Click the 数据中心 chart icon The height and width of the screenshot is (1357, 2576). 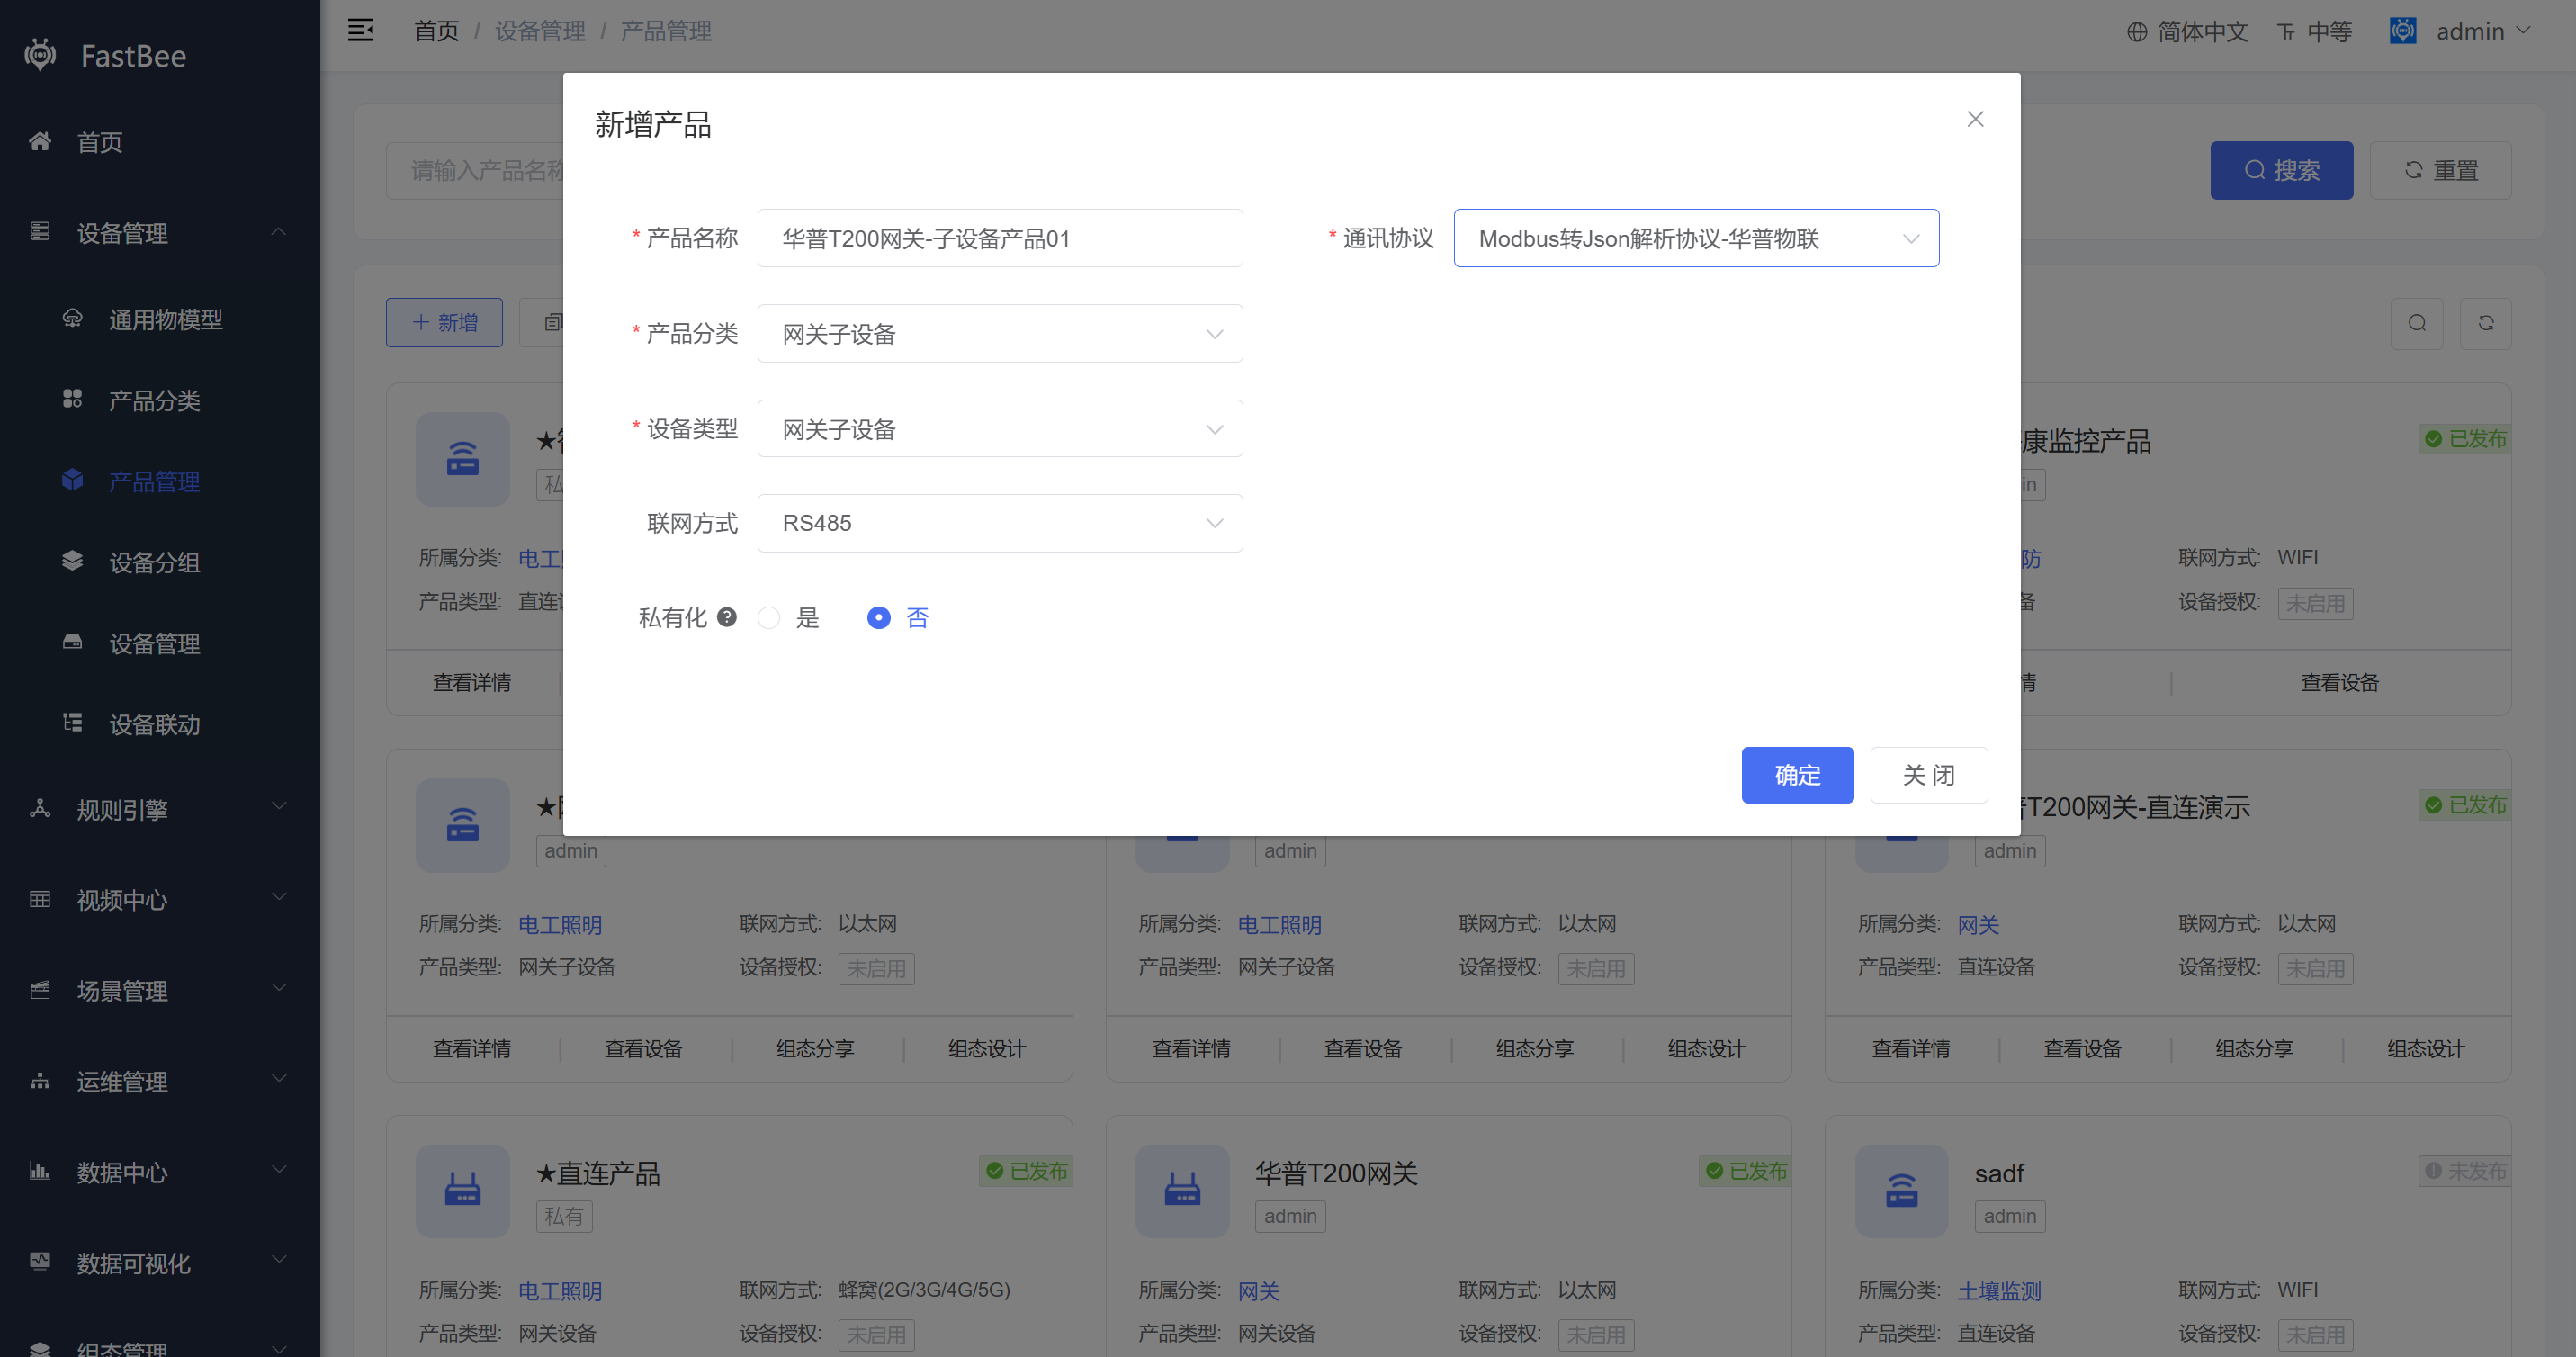pyautogui.click(x=40, y=1171)
